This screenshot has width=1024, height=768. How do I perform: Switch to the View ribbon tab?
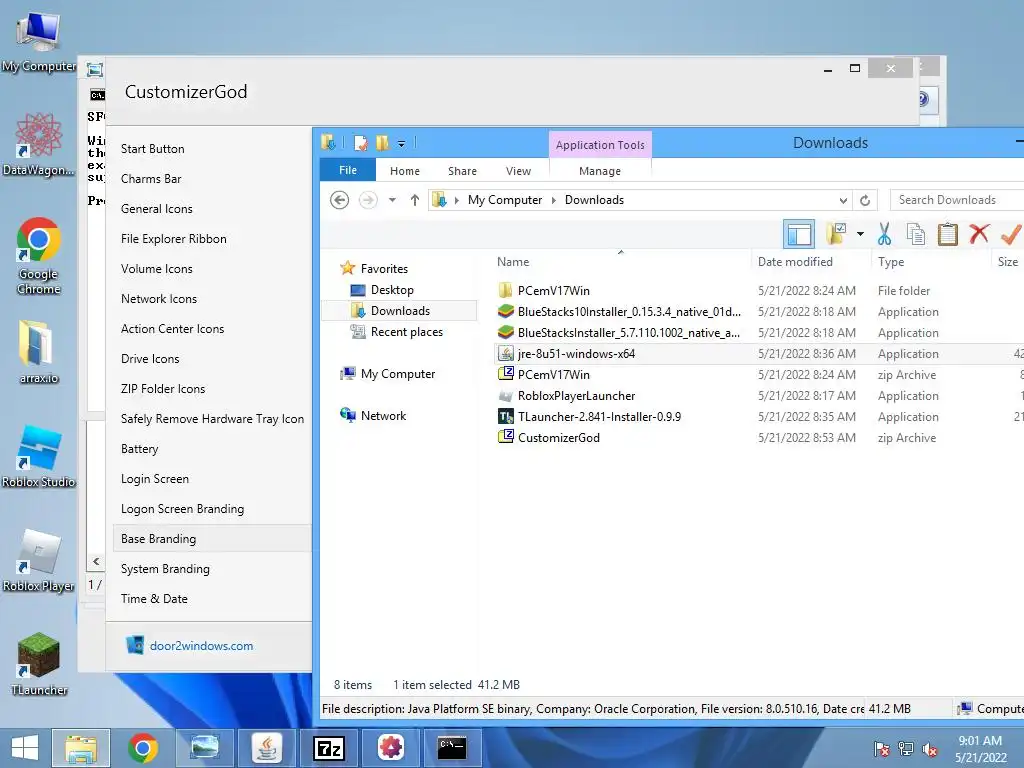[519, 171]
